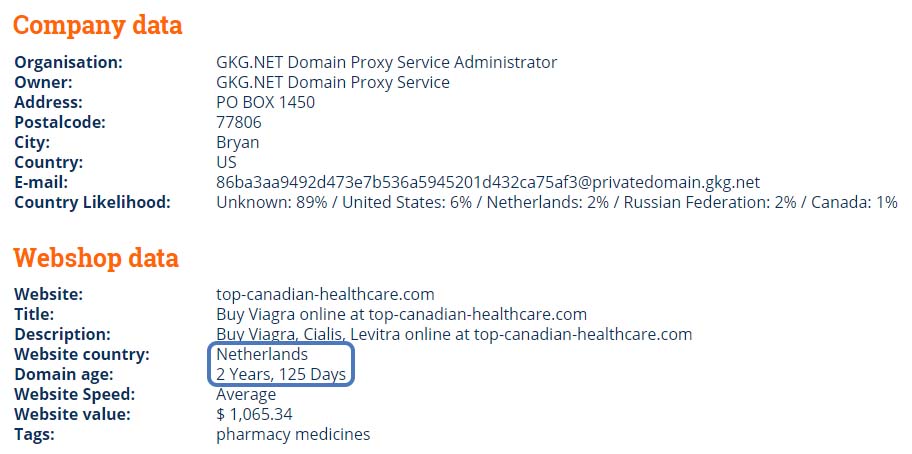Viewport: 912px width, 454px height.
Task: Click the country value US
Action: coord(226,163)
